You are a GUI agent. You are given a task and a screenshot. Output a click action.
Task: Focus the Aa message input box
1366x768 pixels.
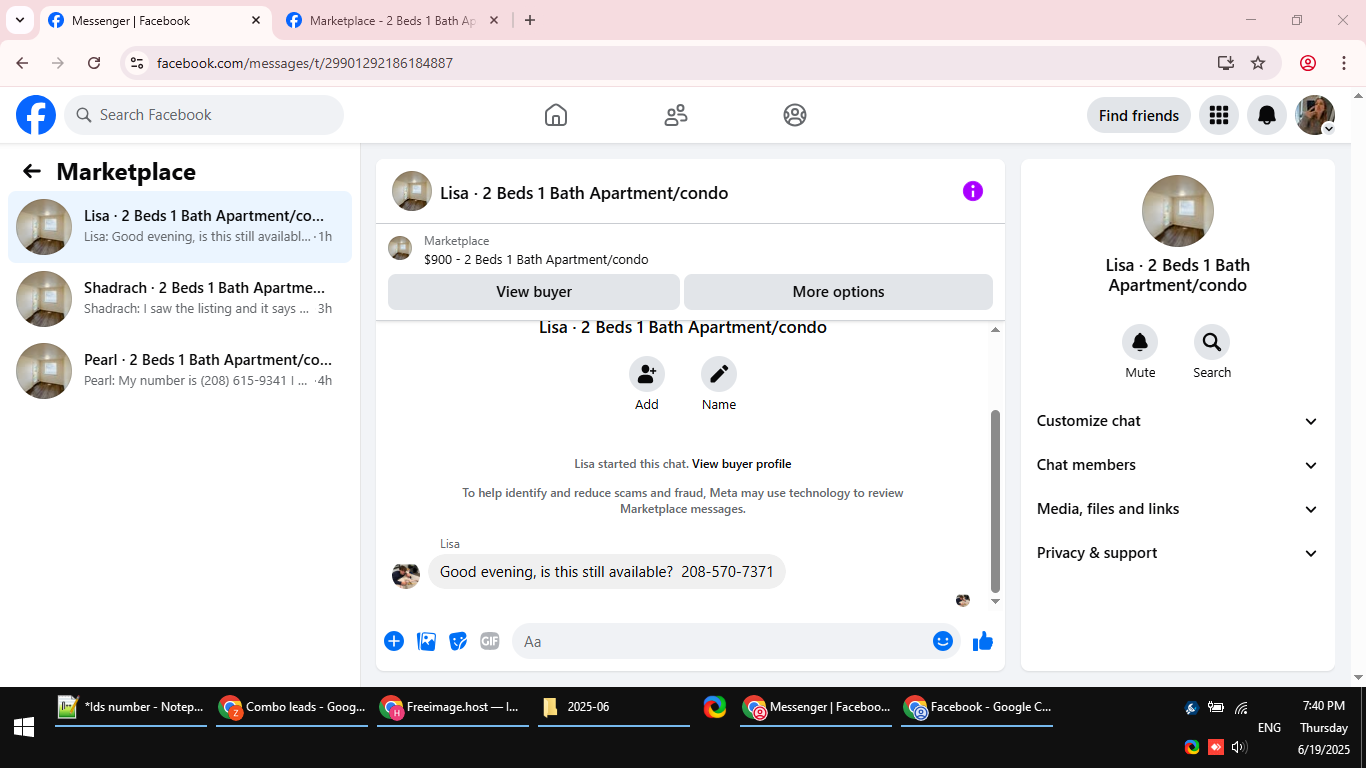[736, 641]
